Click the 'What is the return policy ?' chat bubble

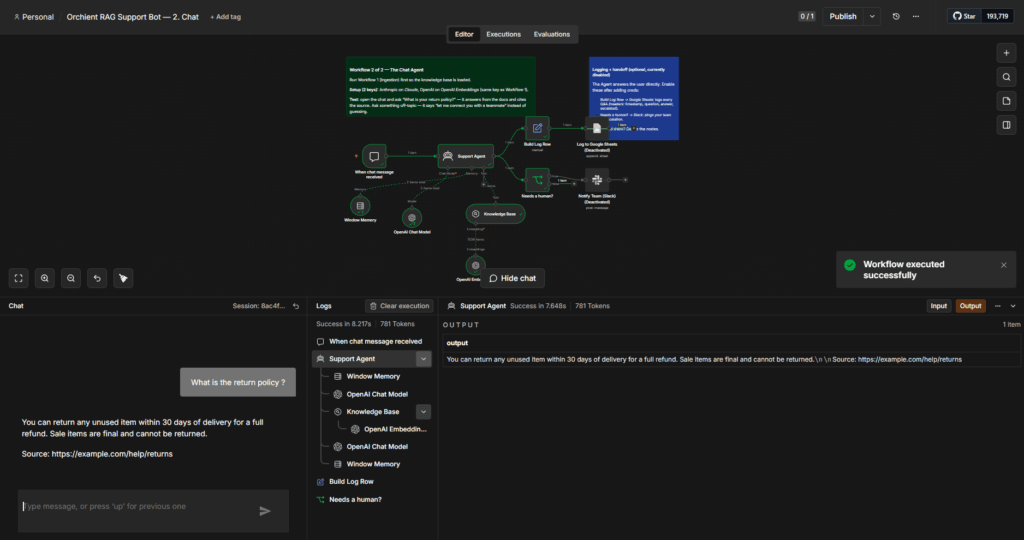(x=238, y=382)
